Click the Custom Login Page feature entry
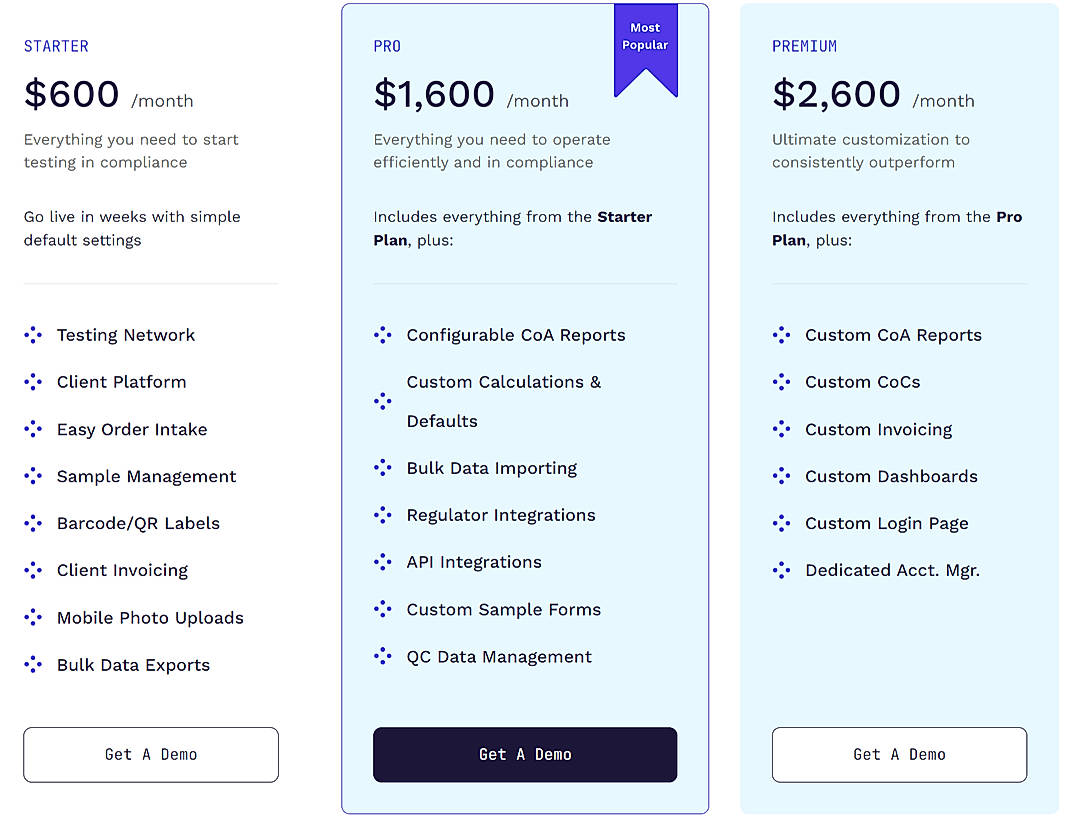Image resolution: width=1070 pixels, height=820 pixels. click(886, 523)
